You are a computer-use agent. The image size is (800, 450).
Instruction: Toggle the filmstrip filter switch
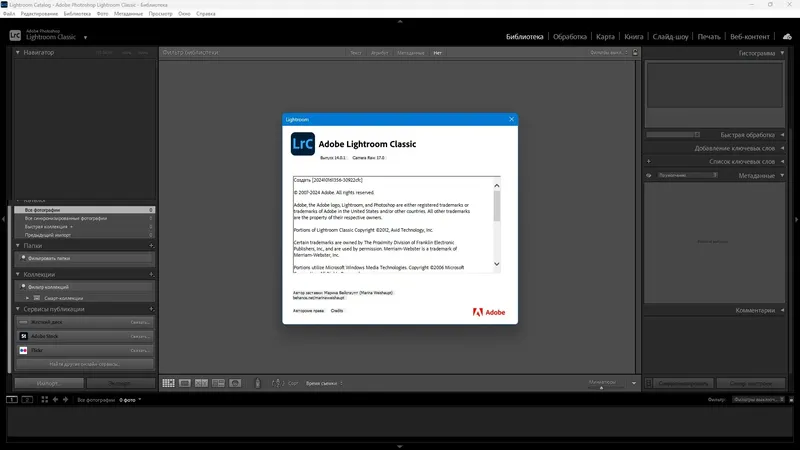point(791,399)
